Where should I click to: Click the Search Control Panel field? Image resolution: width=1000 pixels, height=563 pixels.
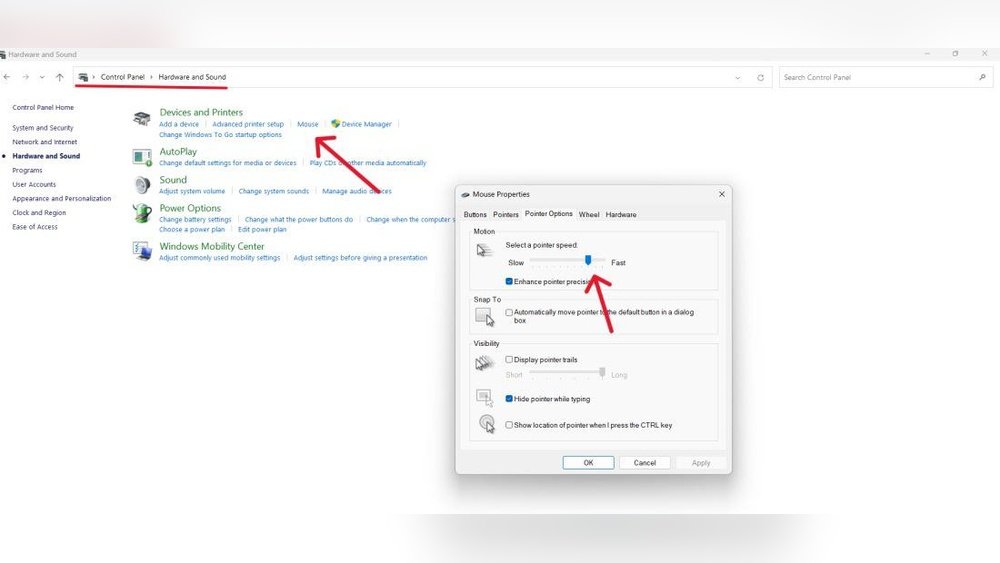[875, 77]
